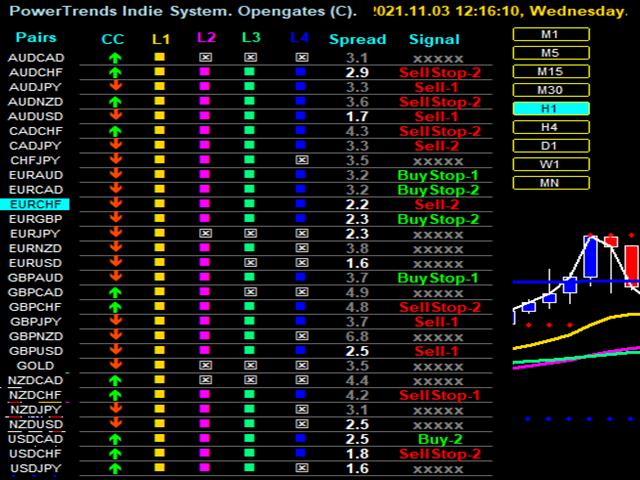Click the 6.8 spread value for GBPNZD
This screenshot has width=640, height=480.
coord(357,337)
